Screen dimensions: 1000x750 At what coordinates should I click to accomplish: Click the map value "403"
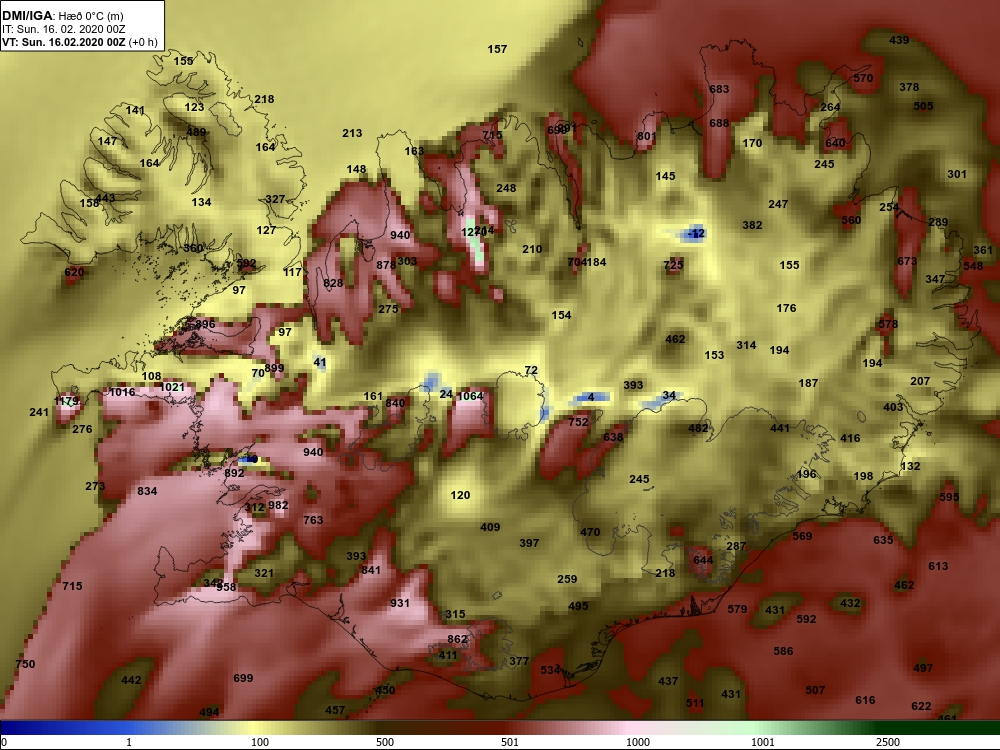pos(893,407)
